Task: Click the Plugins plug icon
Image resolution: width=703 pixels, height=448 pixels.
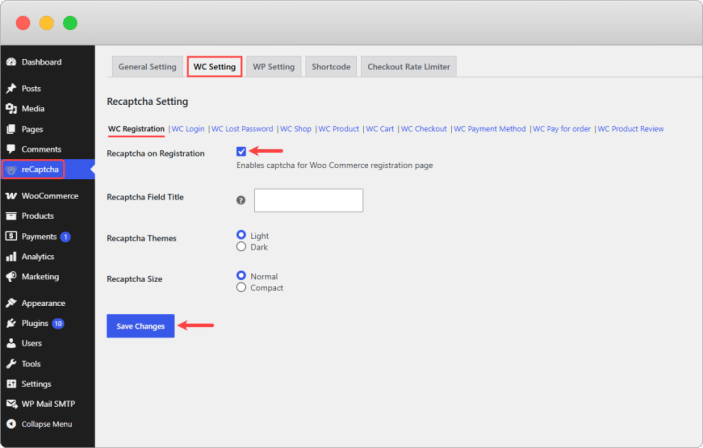Action: [x=11, y=323]
